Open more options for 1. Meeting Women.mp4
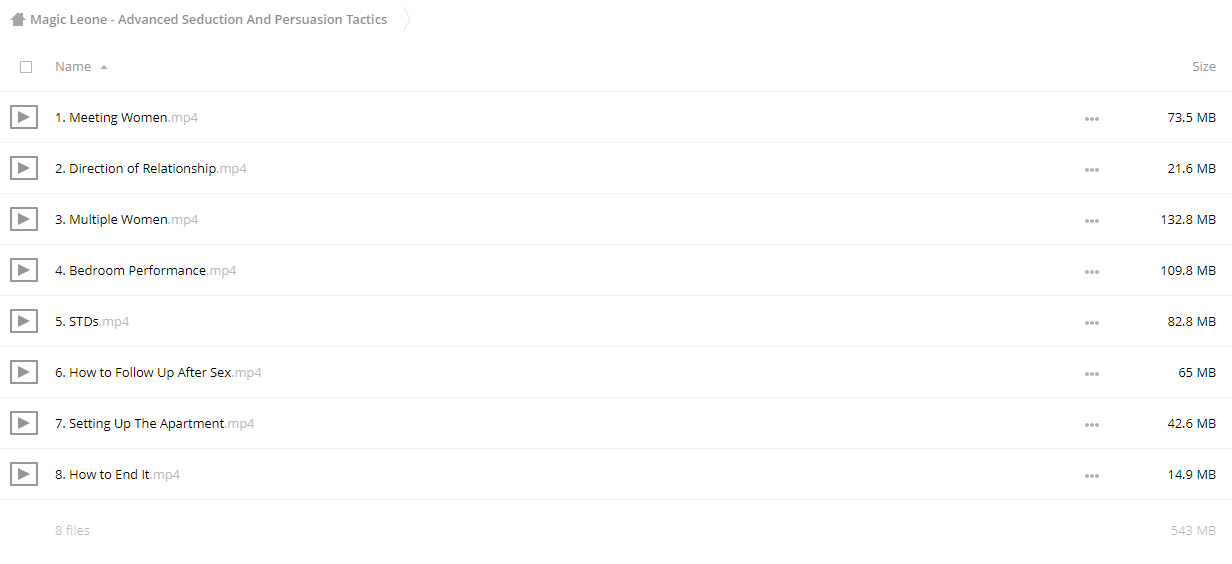This screenshot has height=564, width=1232. (1091, 118)
